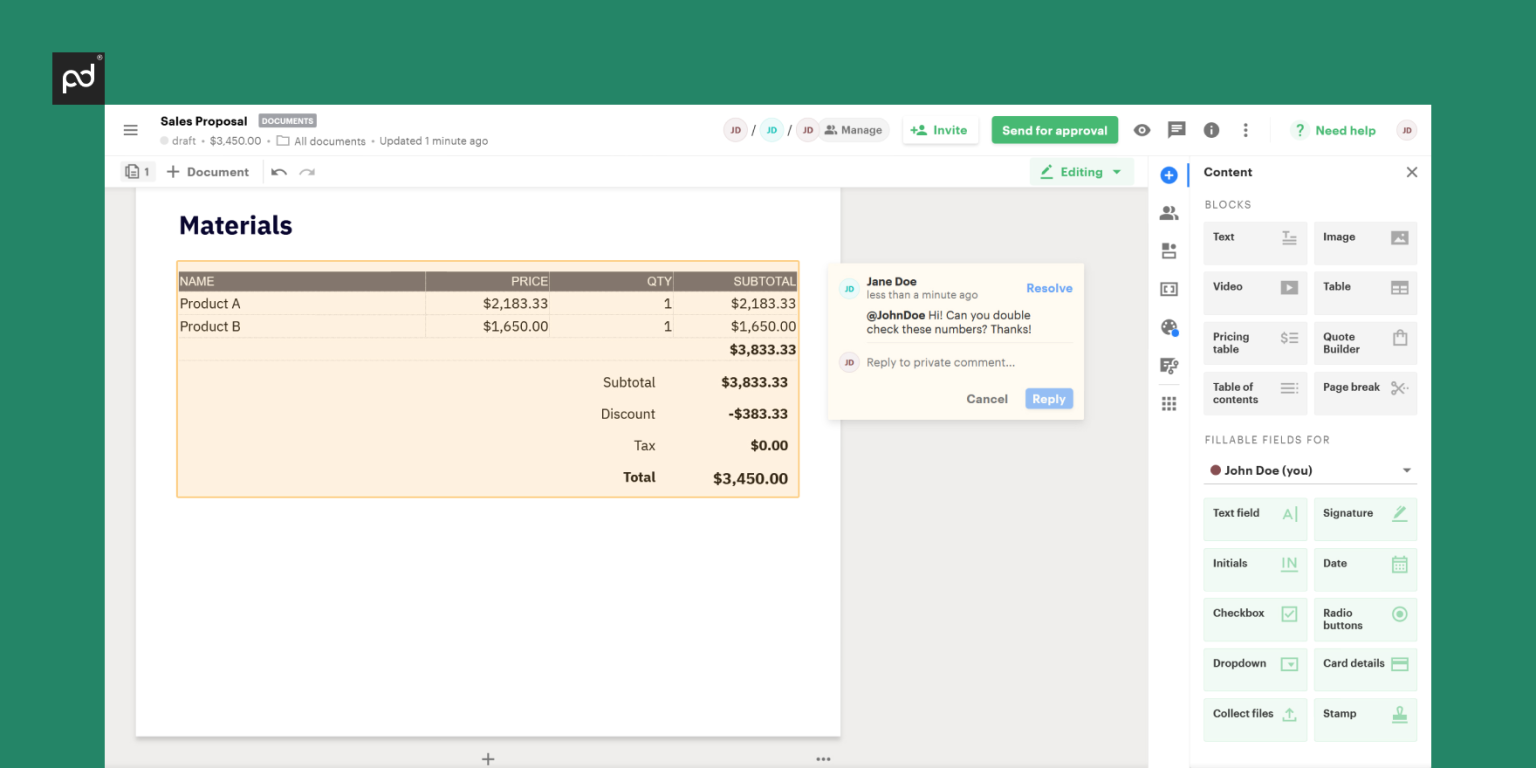The width and height of the screenshot is (1536, 768).
Task: Select the Signature fillable field
Action: (1365, 518)
